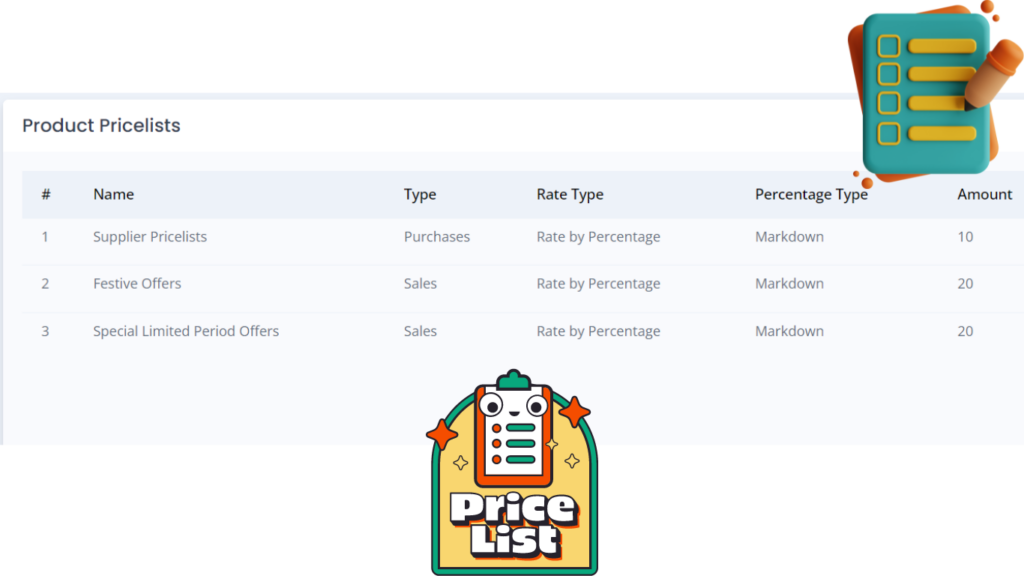This screenshot has width=1024, height=576.
Task: Click Sales type for Festive Offers
Action: pos(420,283)
